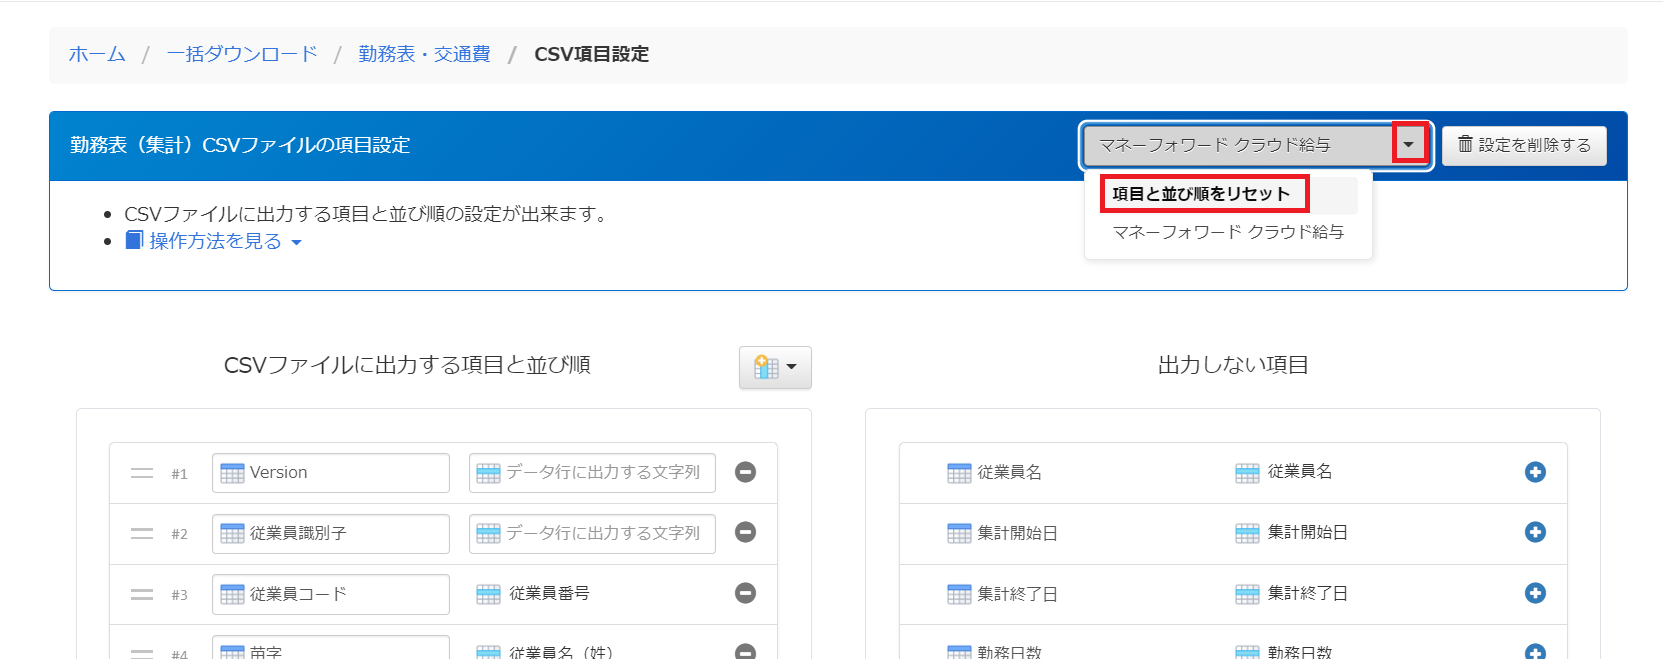Add 集計終了日 item with plus icon

tap(1535, 593)
